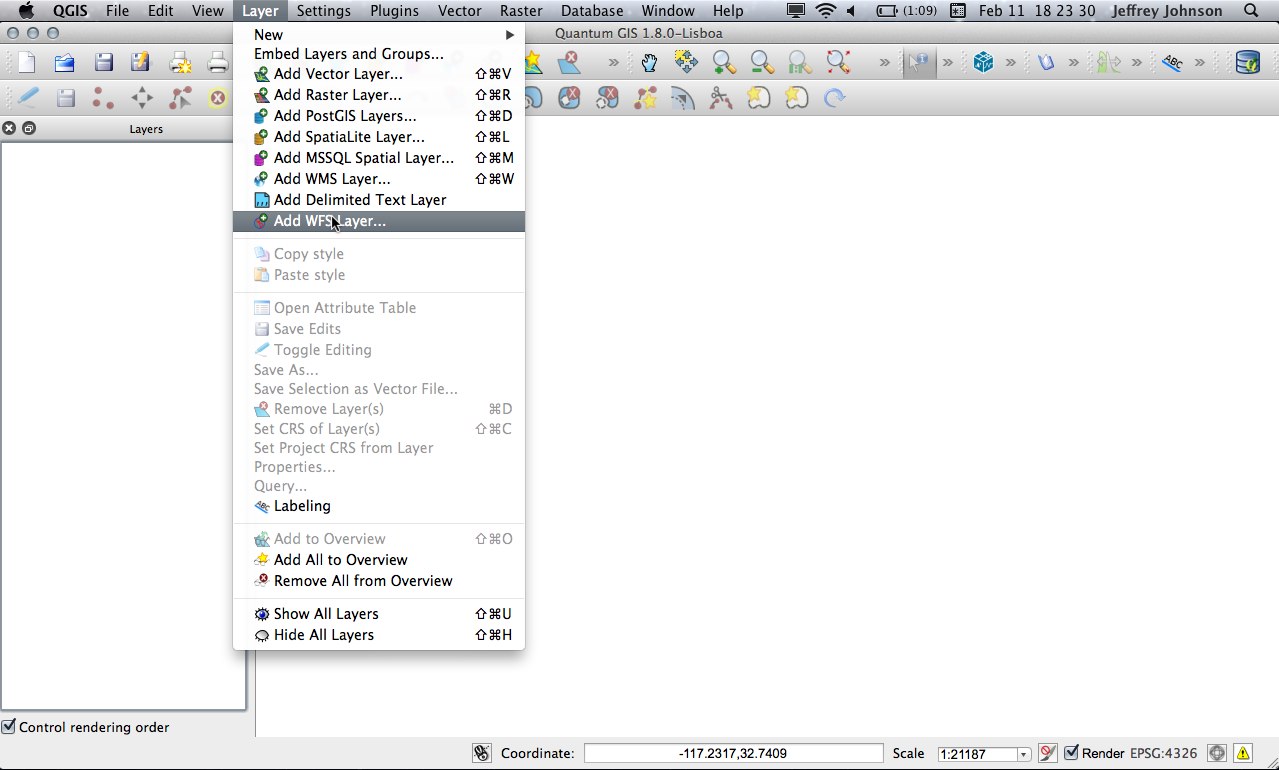Expand chevron before Labeling ABC icon
The image size is (1279, 770).
coord(1137,63)
